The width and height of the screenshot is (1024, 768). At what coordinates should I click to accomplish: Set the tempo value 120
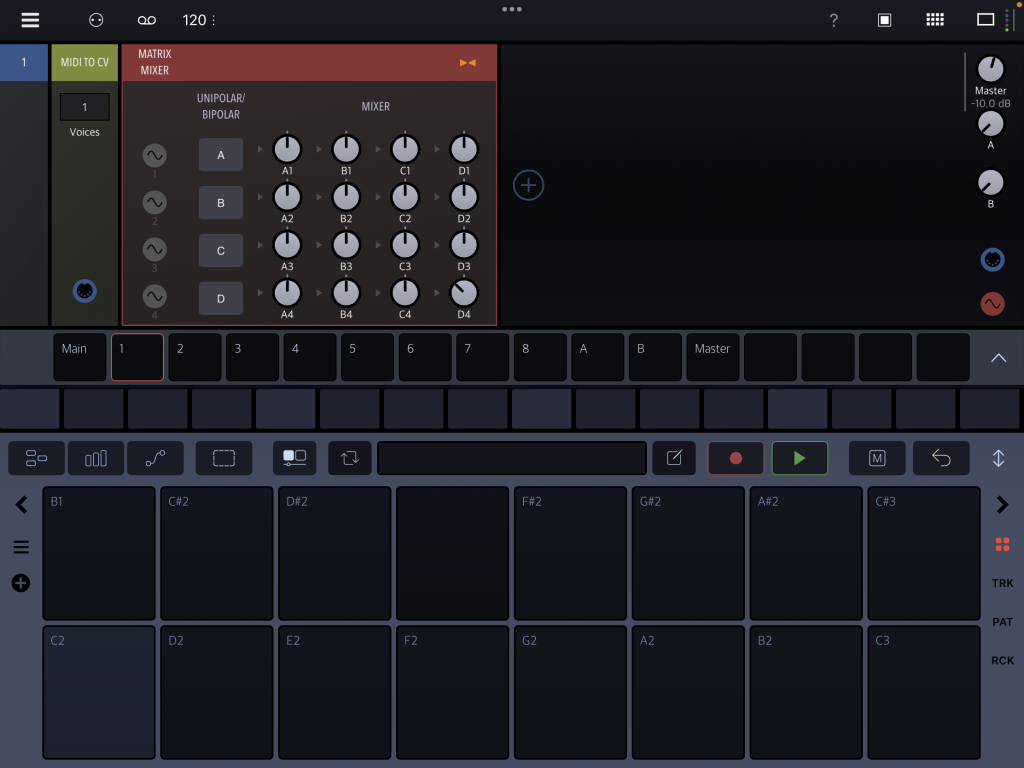pyautogui.click(x=195, y=20)
